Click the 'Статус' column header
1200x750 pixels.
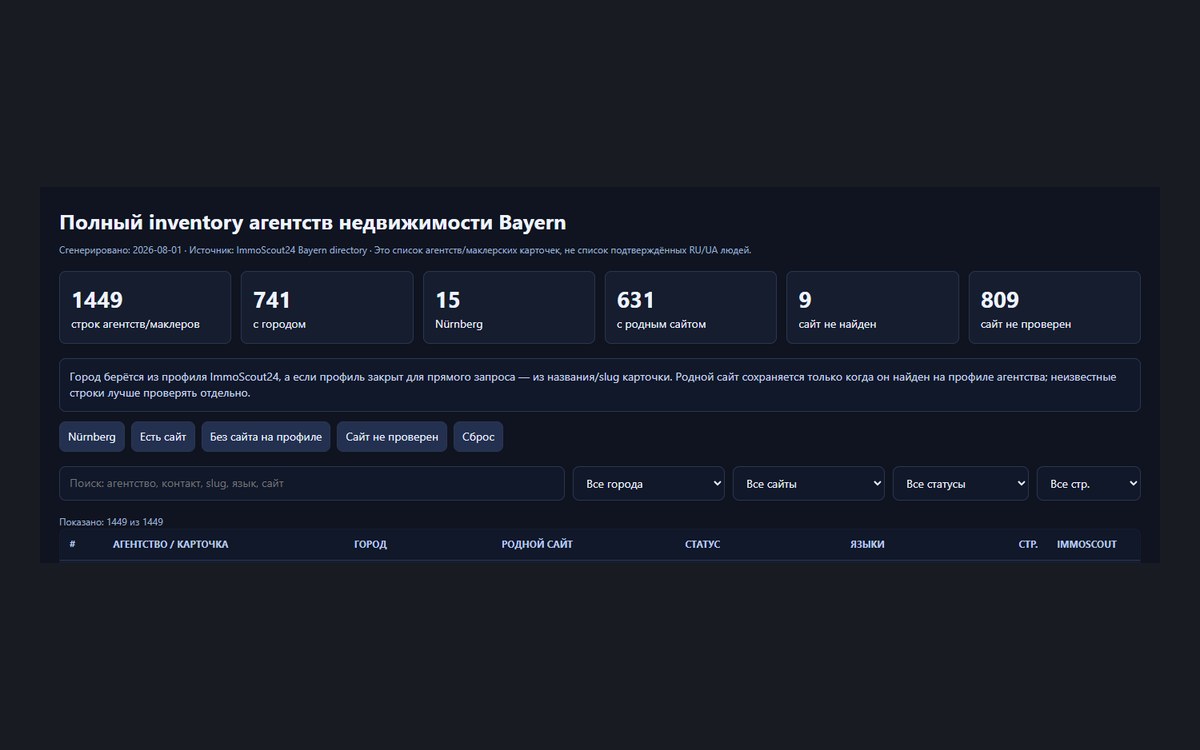(702, 544)
